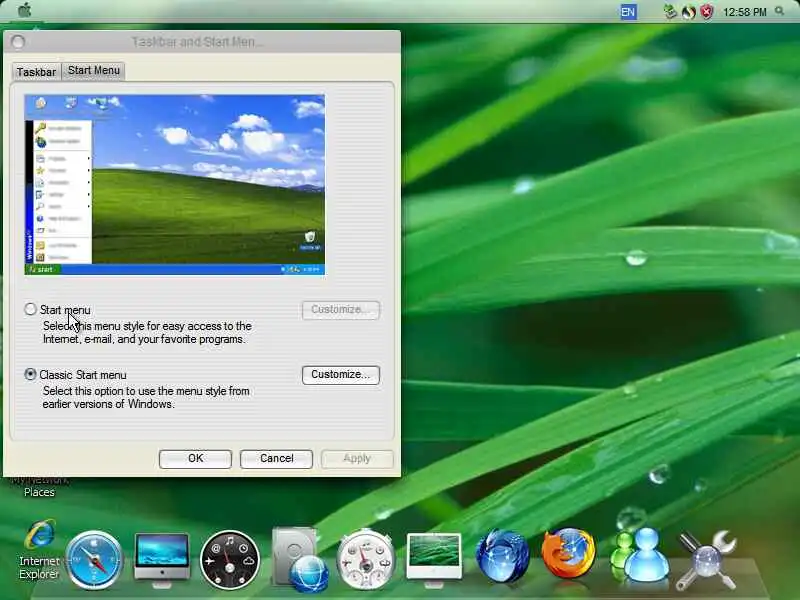Open Internet Explorer desktop shortcut
Viewport: 800px width, 600px height.
(x=39, y=550)
